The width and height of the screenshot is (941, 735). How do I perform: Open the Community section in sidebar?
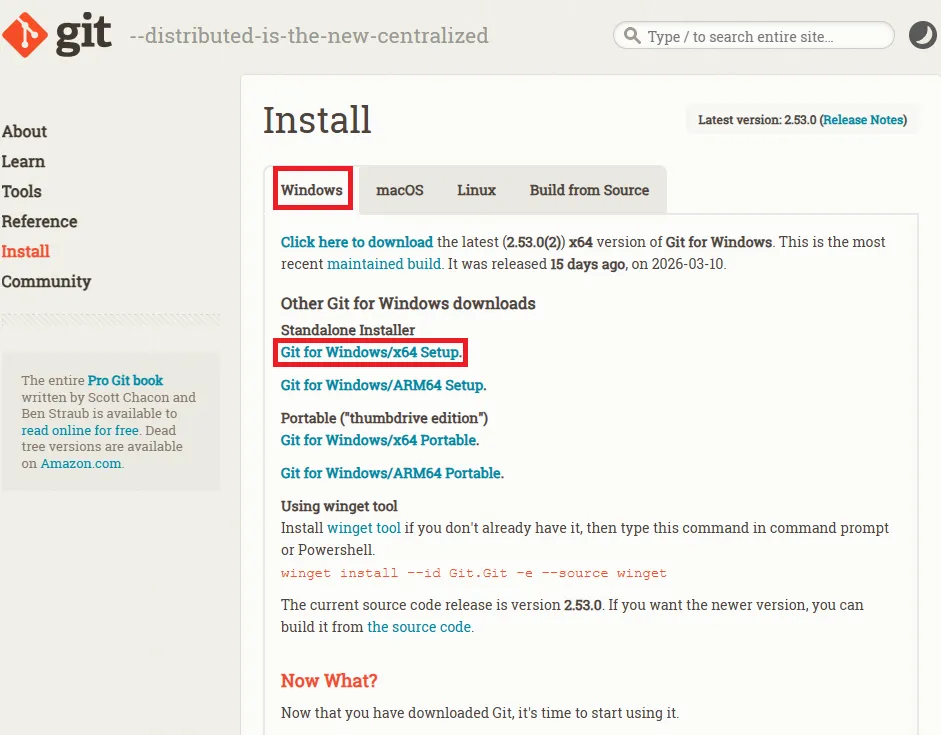coord(46,281)
